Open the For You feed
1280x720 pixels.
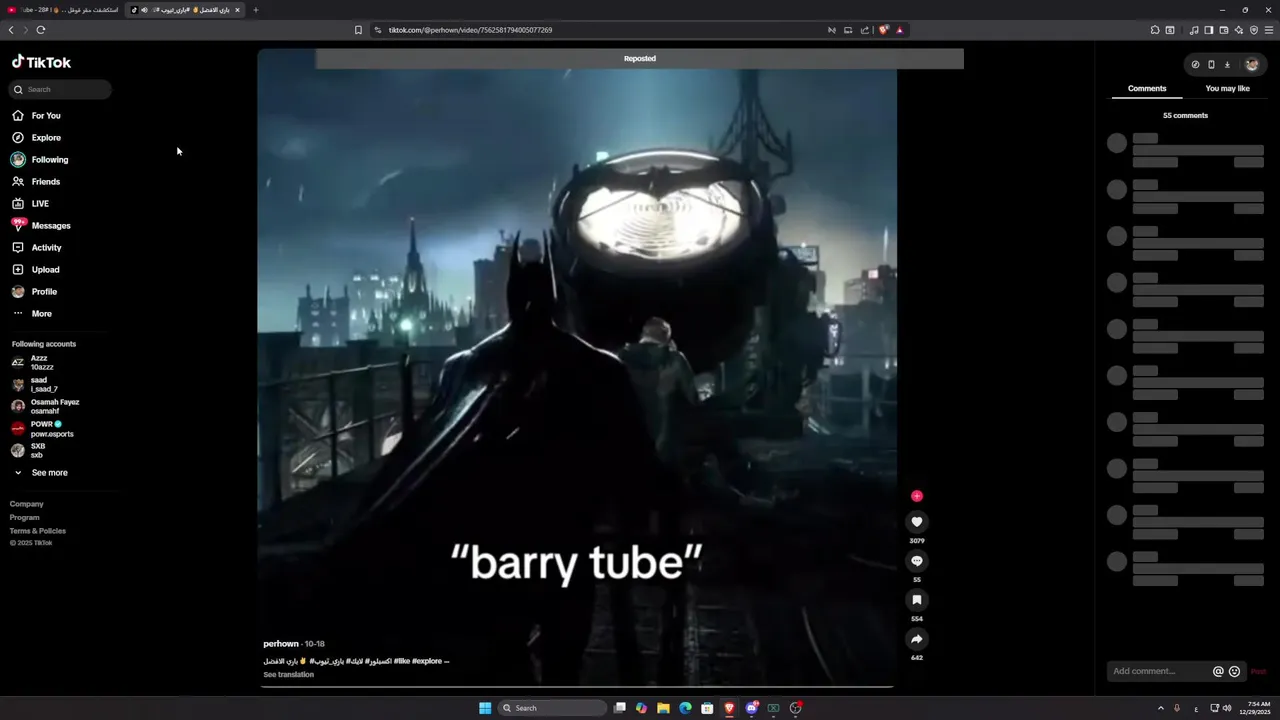(x=36, y=116)
